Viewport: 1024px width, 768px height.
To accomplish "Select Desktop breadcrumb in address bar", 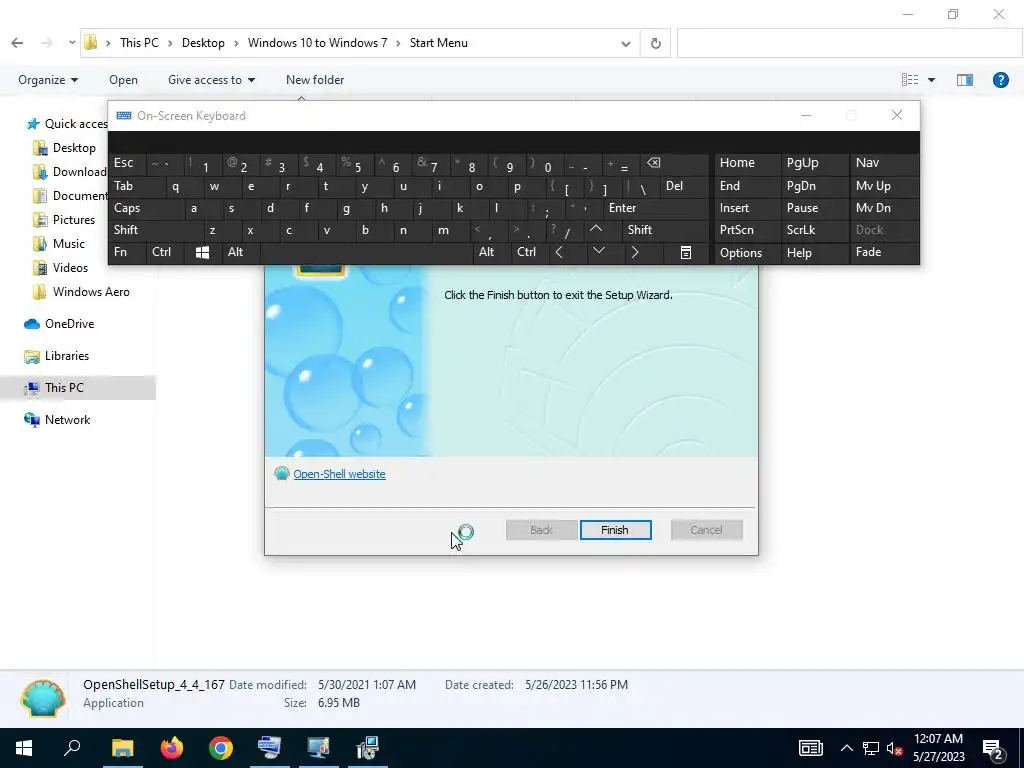I will point(203,43).
